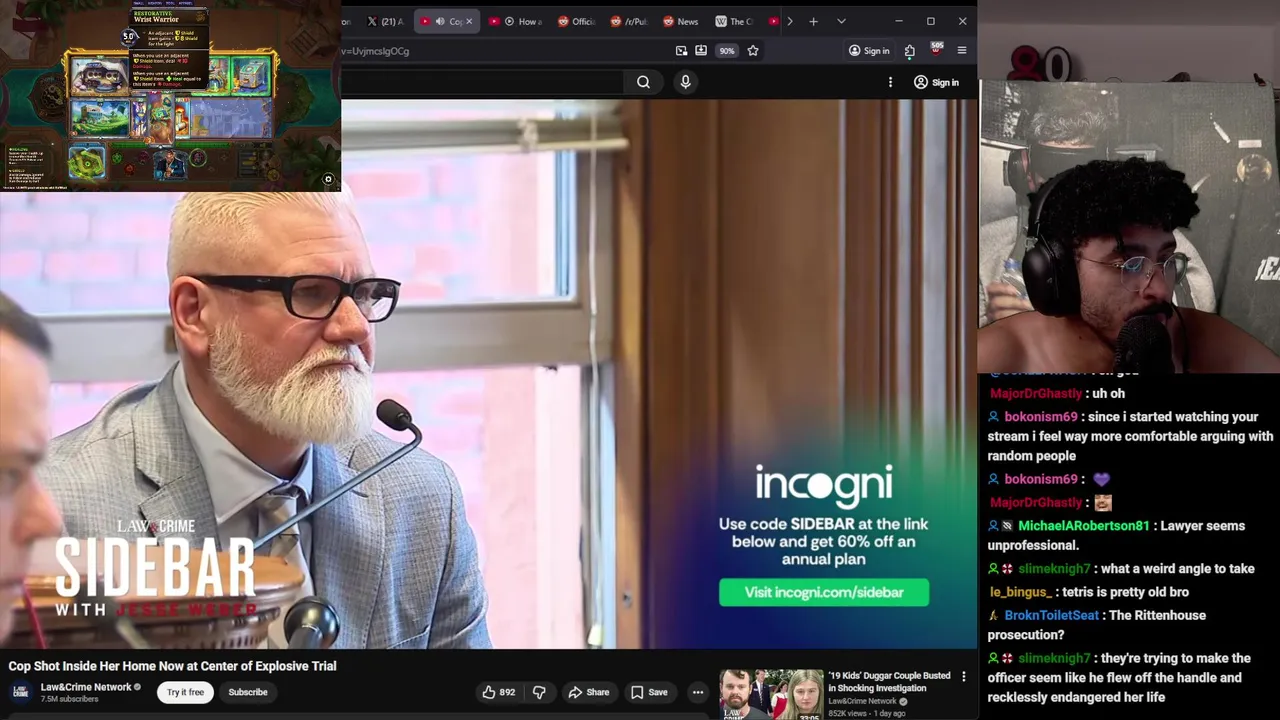
Task: Open YouTube settings three-dot menu
Action: coord(890,82)
